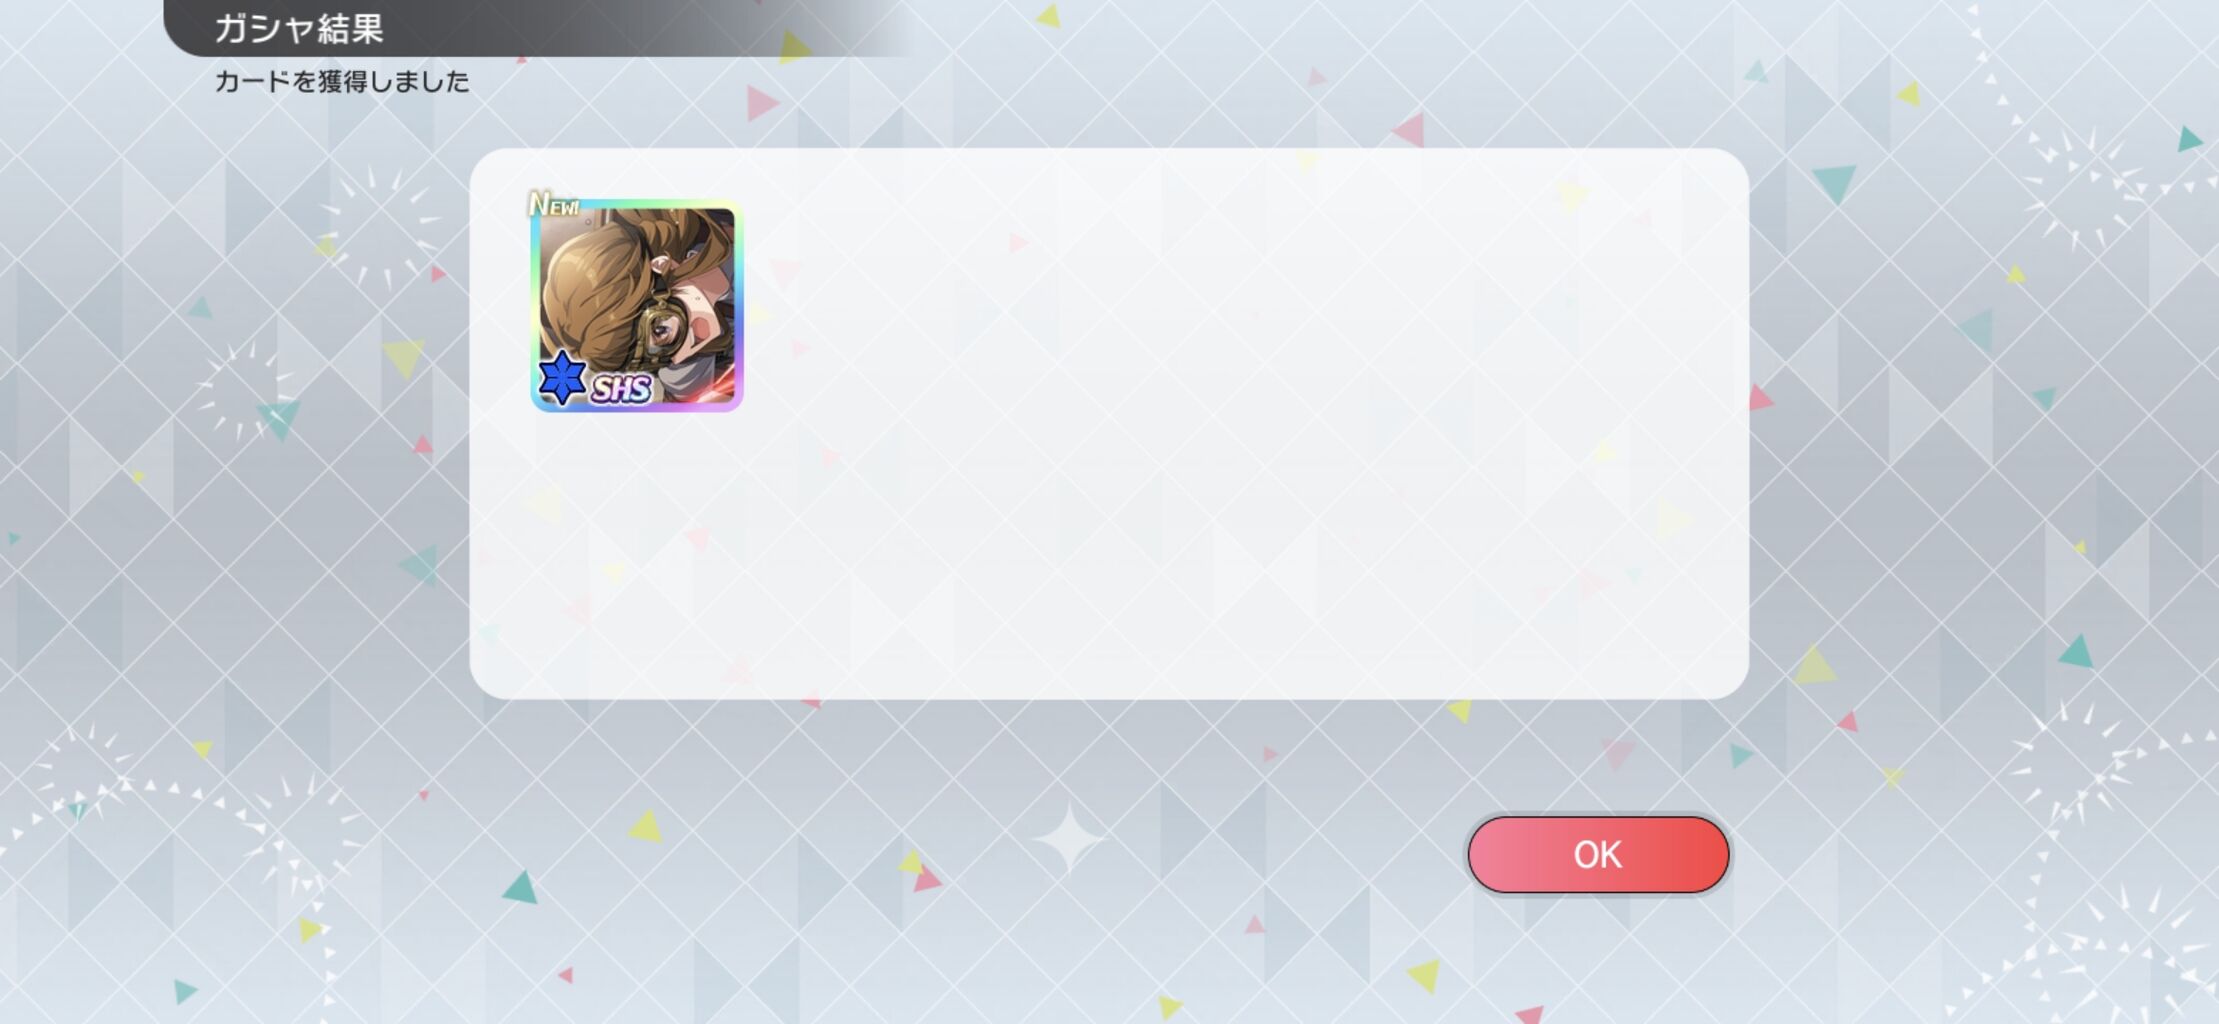Tap the red triangle confetti touching the panel's right edge

(x=1760, y=397)
